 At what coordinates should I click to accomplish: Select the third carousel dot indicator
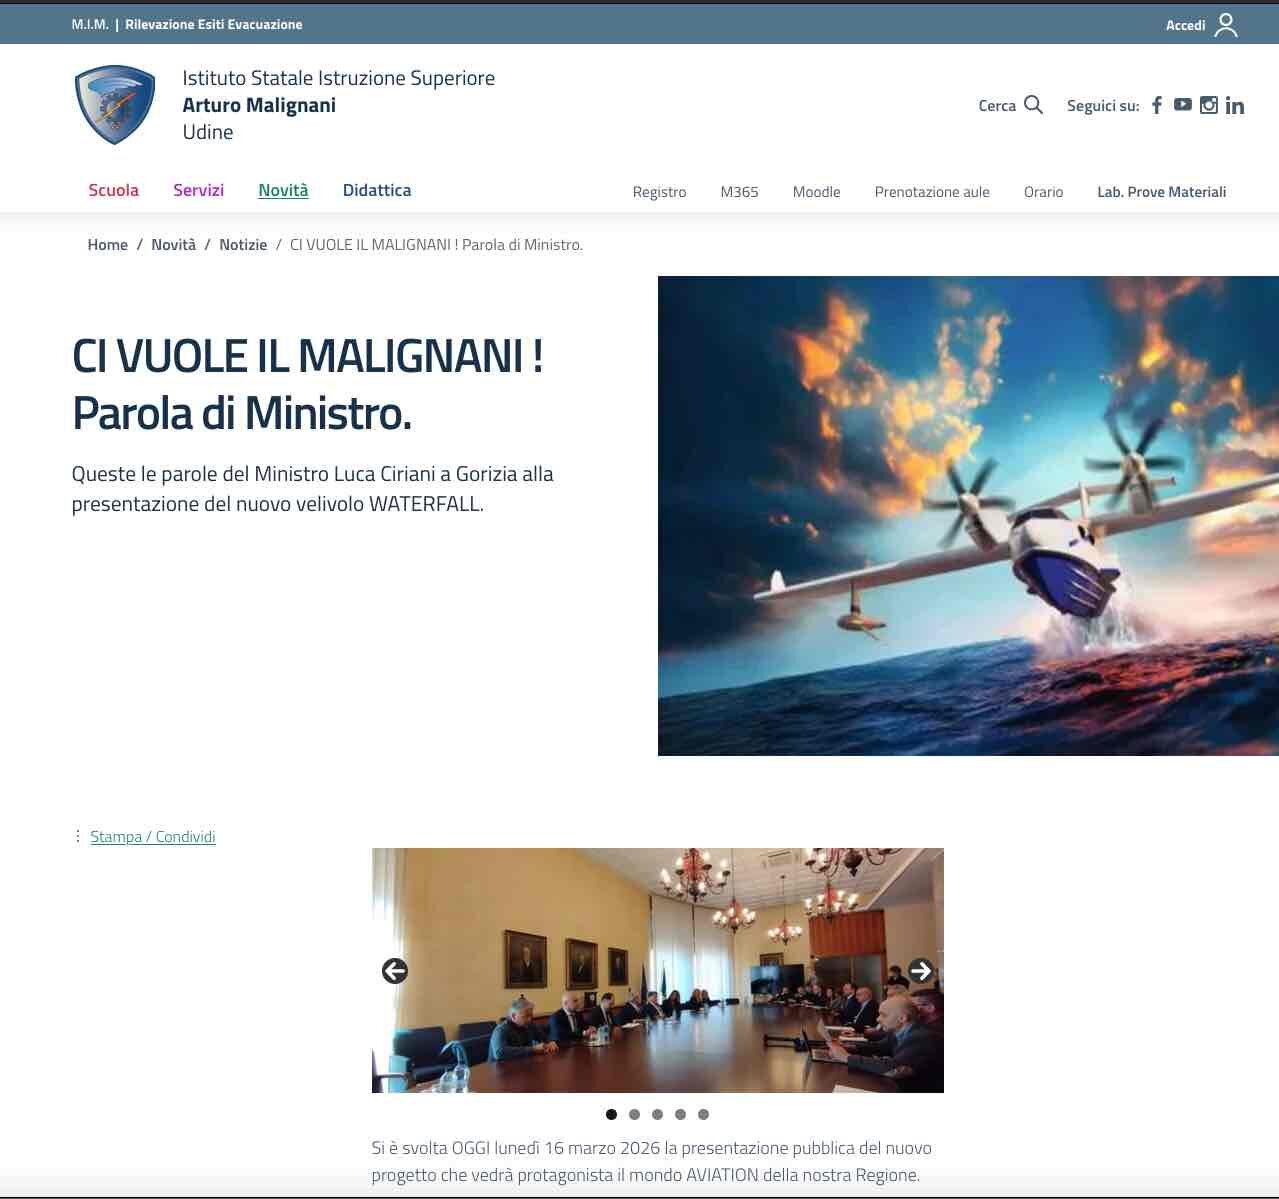[657, 1114]
